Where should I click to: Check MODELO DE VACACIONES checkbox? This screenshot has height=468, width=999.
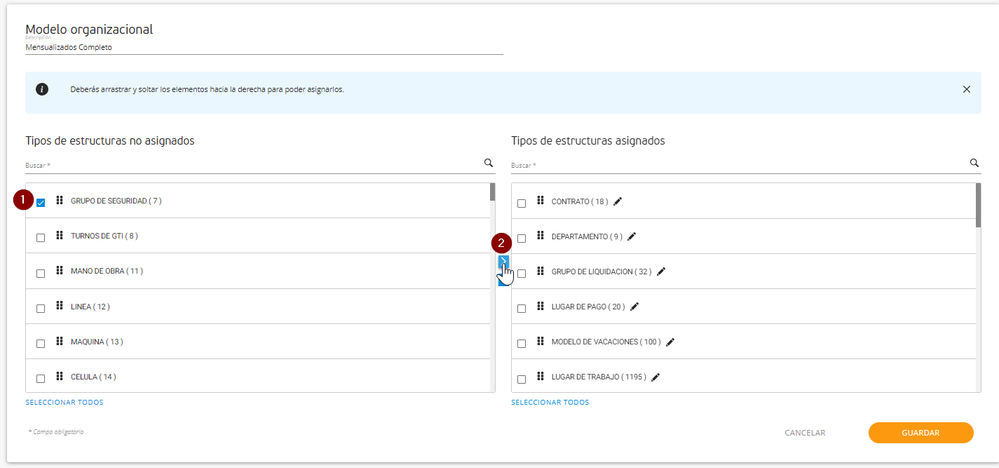coord(521,344)
